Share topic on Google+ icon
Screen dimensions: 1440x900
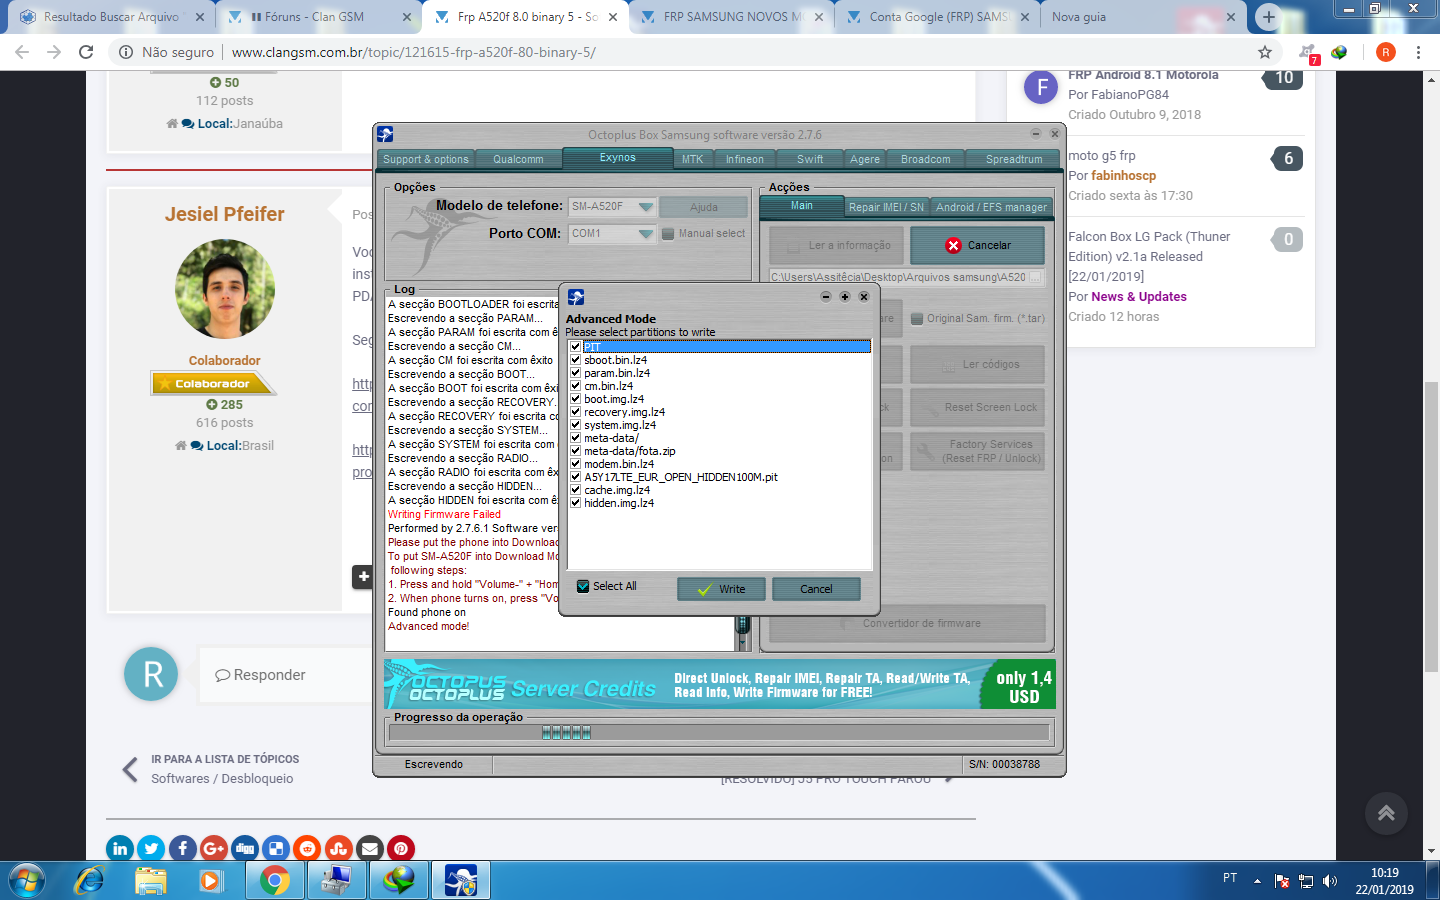(x=214, y=849)
